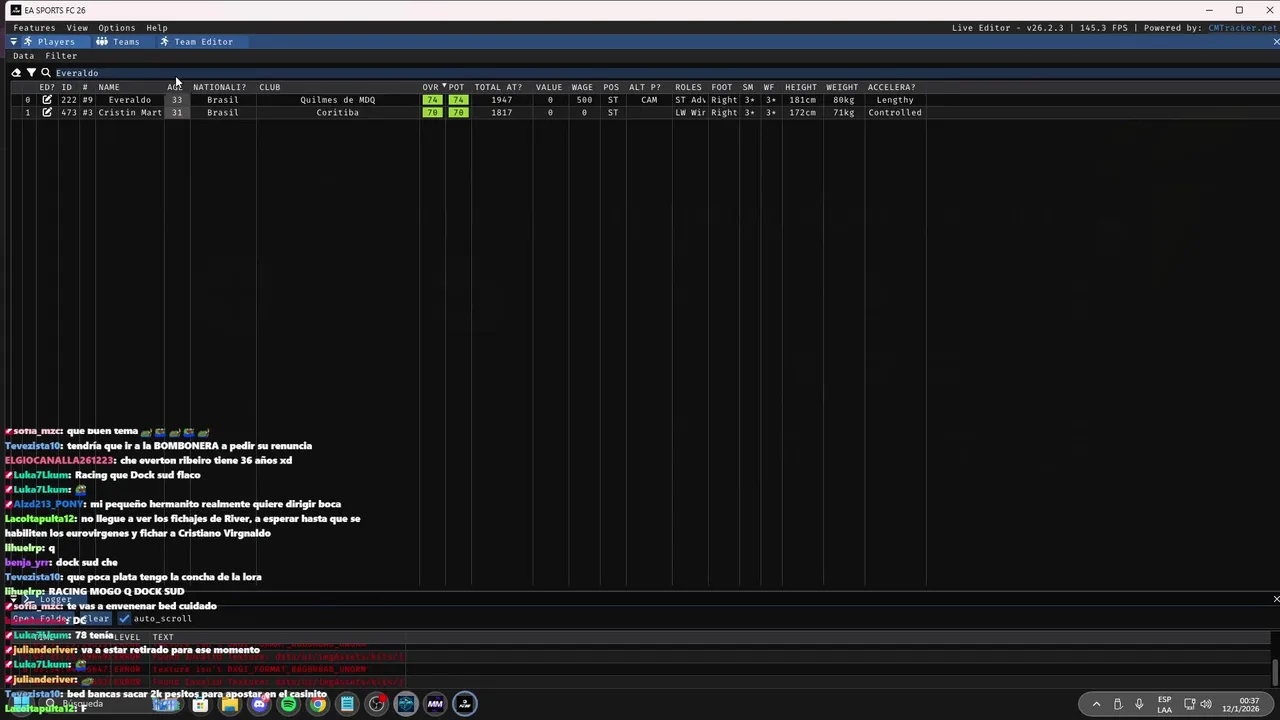Click the Controlled acceleration cell

coord(894,113)
